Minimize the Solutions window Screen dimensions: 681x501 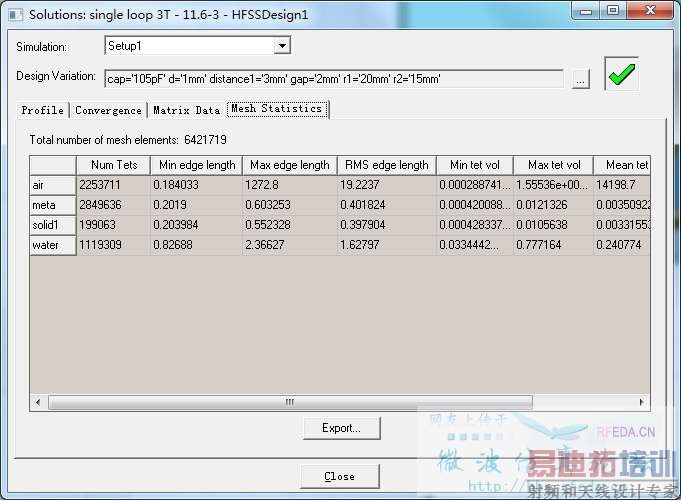[x=585, y=10]
